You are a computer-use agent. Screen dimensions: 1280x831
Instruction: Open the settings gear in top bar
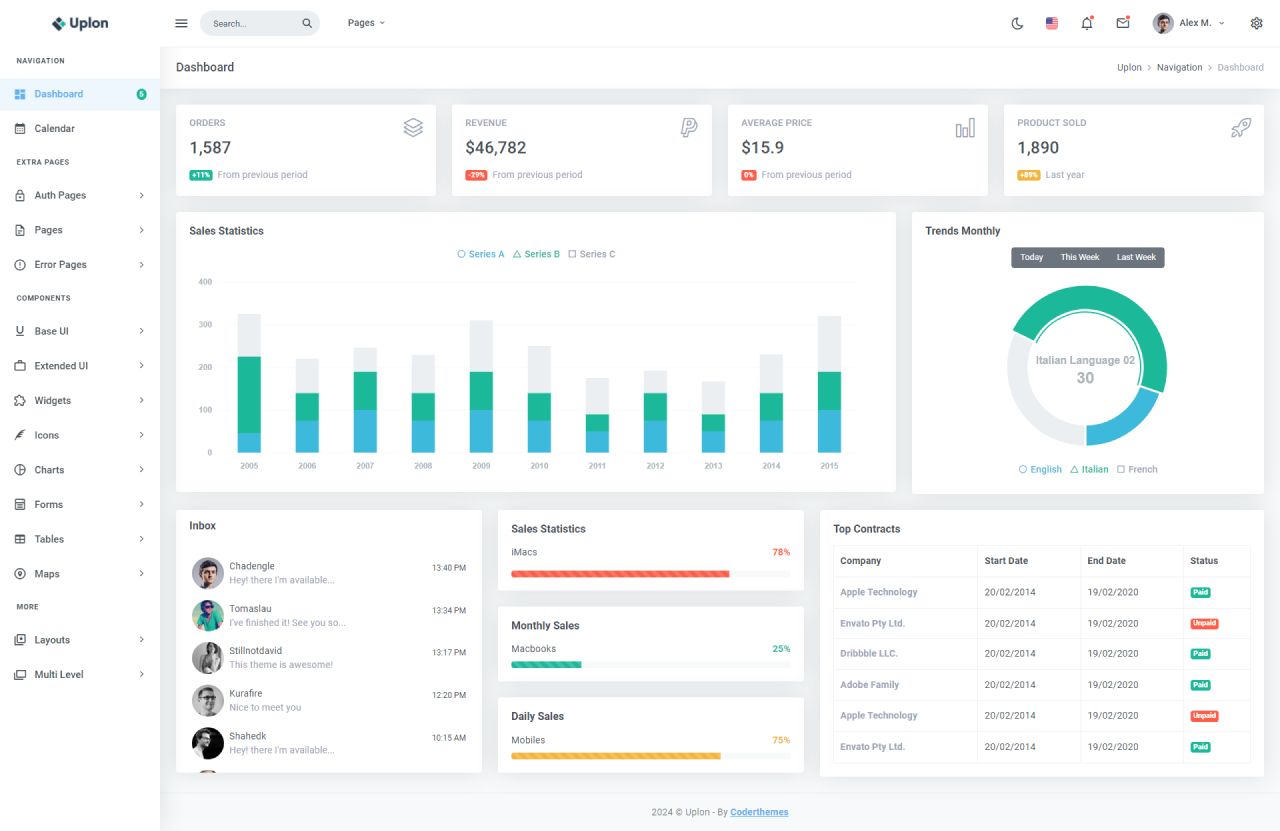tap(1257, 23)
